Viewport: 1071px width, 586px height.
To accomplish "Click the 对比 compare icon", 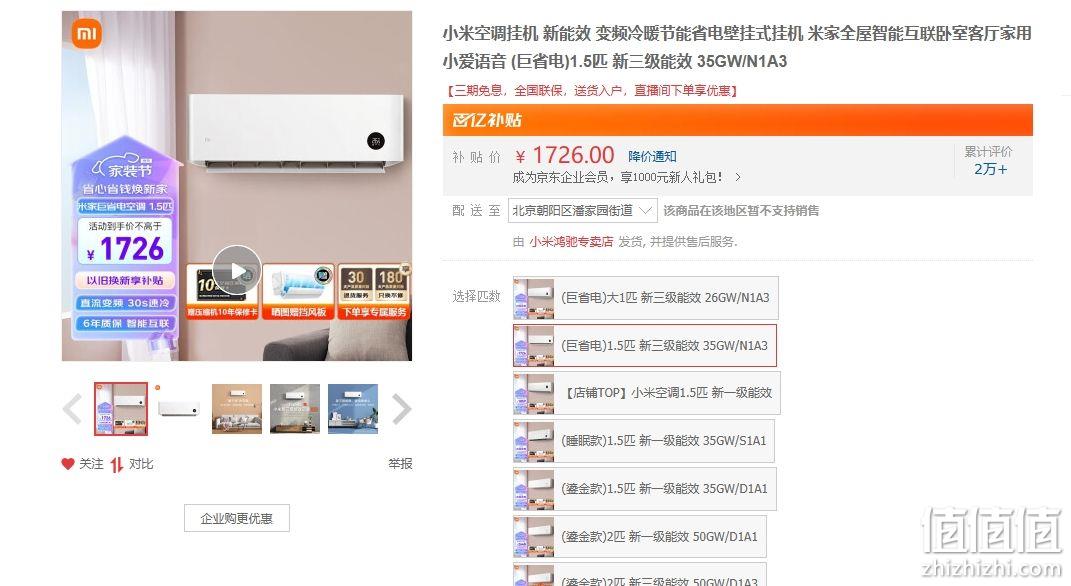I will pyautogui.click(x=117, y=464).
